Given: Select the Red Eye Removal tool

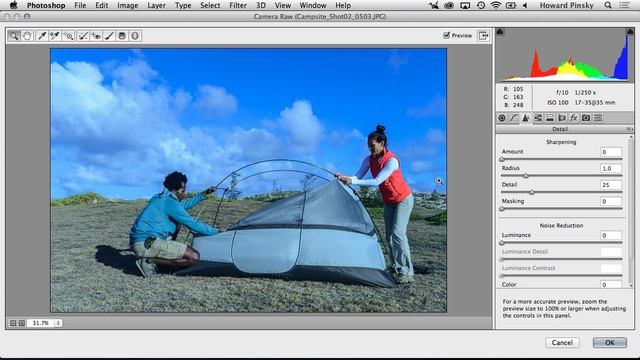Looking at the screenshot, I should point(96,36).
